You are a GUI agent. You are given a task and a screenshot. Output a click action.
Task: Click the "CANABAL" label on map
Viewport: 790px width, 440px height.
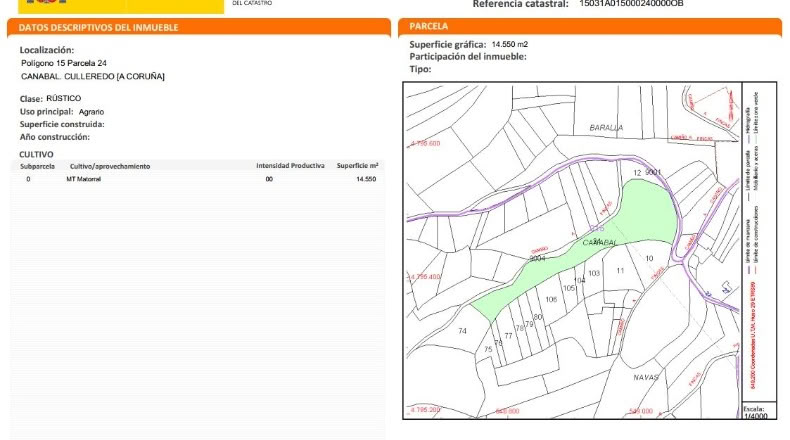click(600, 243)
